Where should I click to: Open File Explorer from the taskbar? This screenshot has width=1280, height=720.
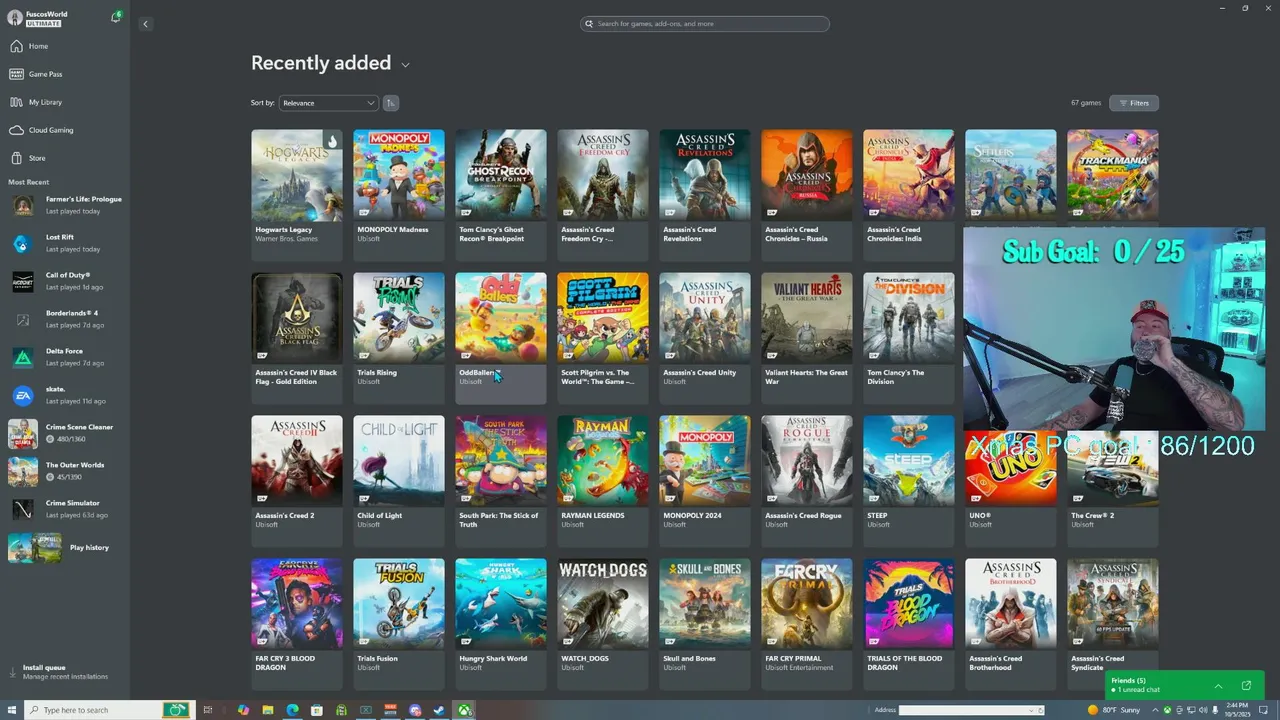coord(268,710)
